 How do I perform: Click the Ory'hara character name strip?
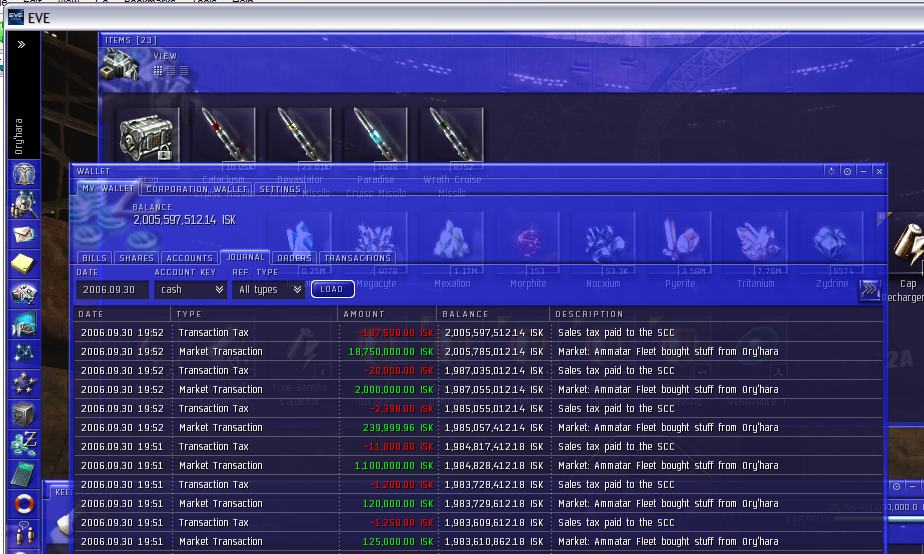pyautogui.click(x=18, y=136)
